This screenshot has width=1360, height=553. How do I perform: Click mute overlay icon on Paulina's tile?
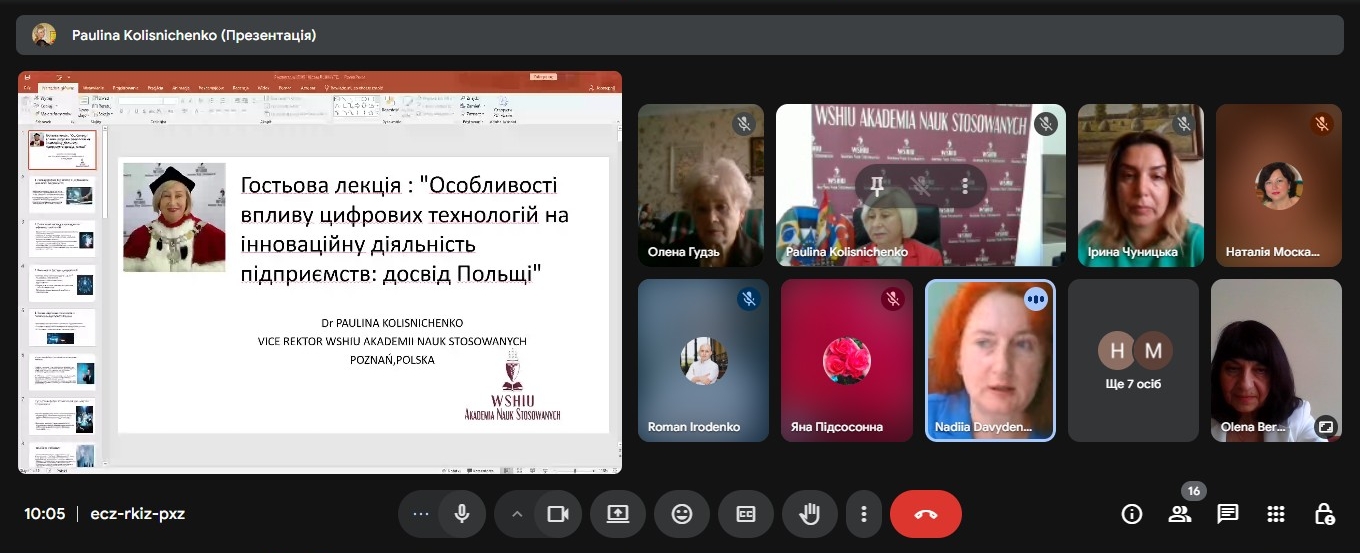click(x=921, y=186)
